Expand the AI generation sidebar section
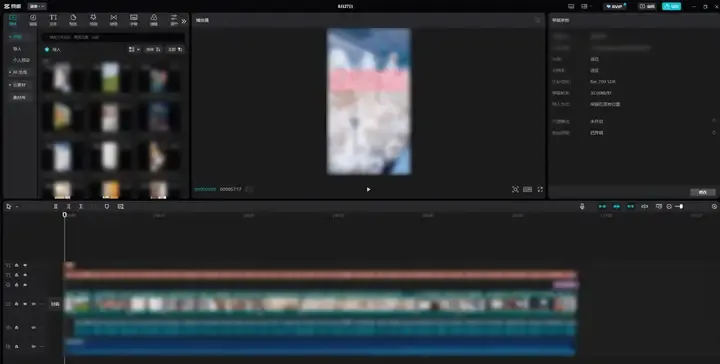This screenshot has width=720, height=364. pos(19,72)
